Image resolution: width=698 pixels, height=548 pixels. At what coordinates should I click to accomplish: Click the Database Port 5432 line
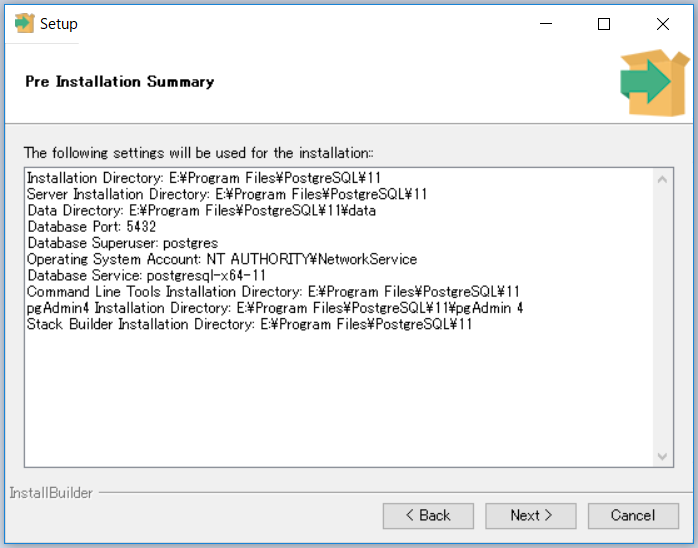point(92,227)
